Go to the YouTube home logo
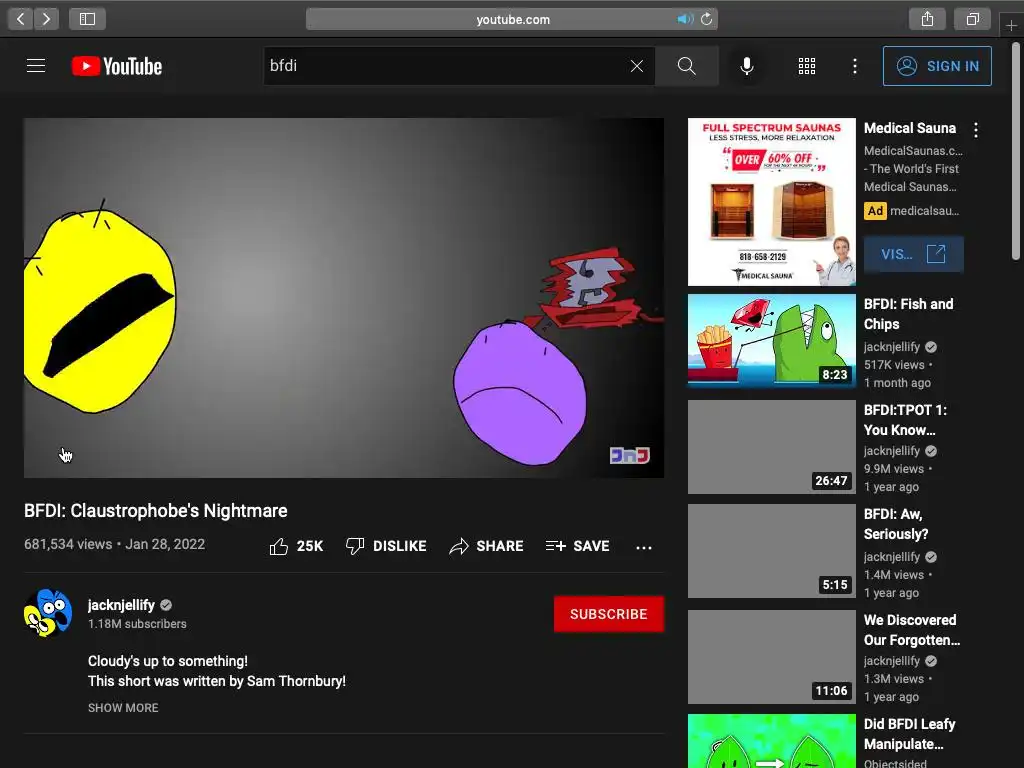 point(117,66)
